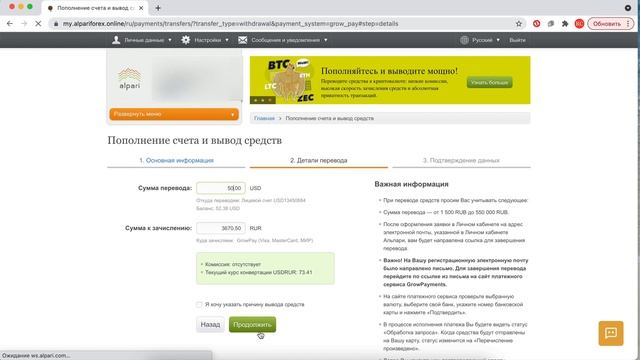Open the Chrome three-dot menu

pos(629,24)
